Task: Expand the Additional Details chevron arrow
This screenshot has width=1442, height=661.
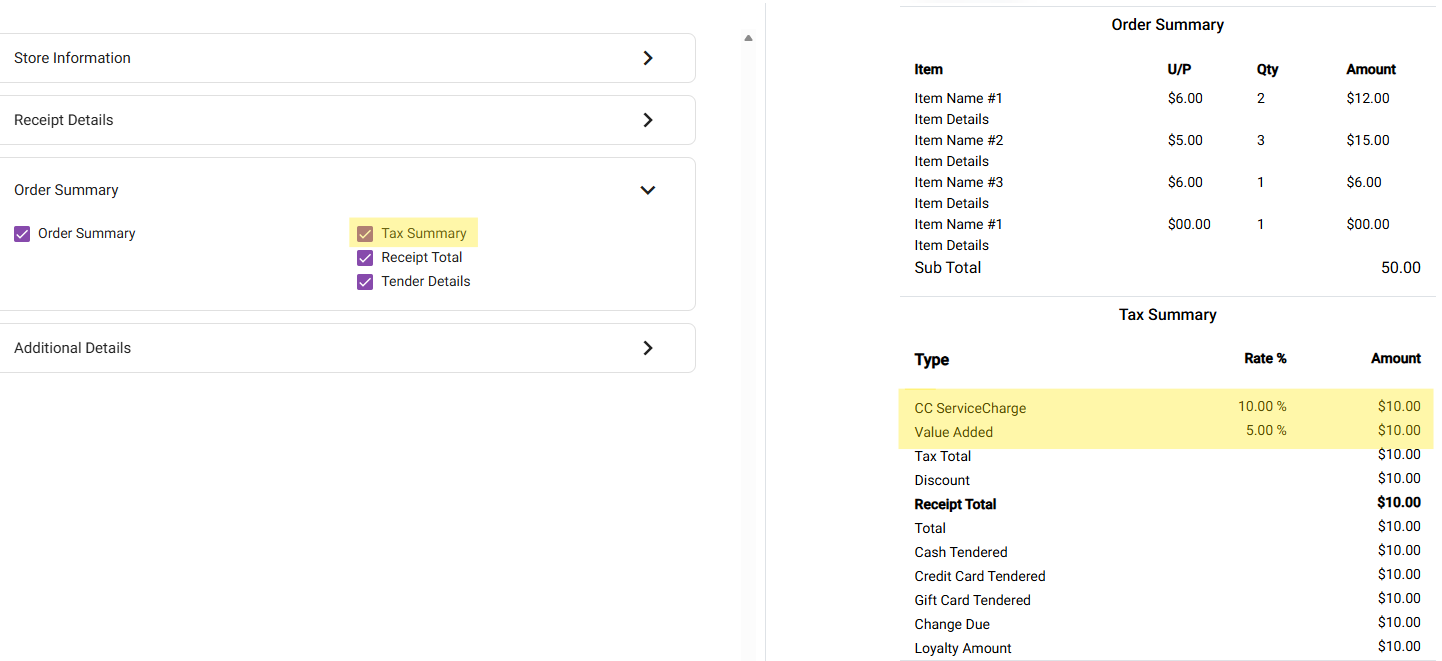Action: [x=648, y=348]
